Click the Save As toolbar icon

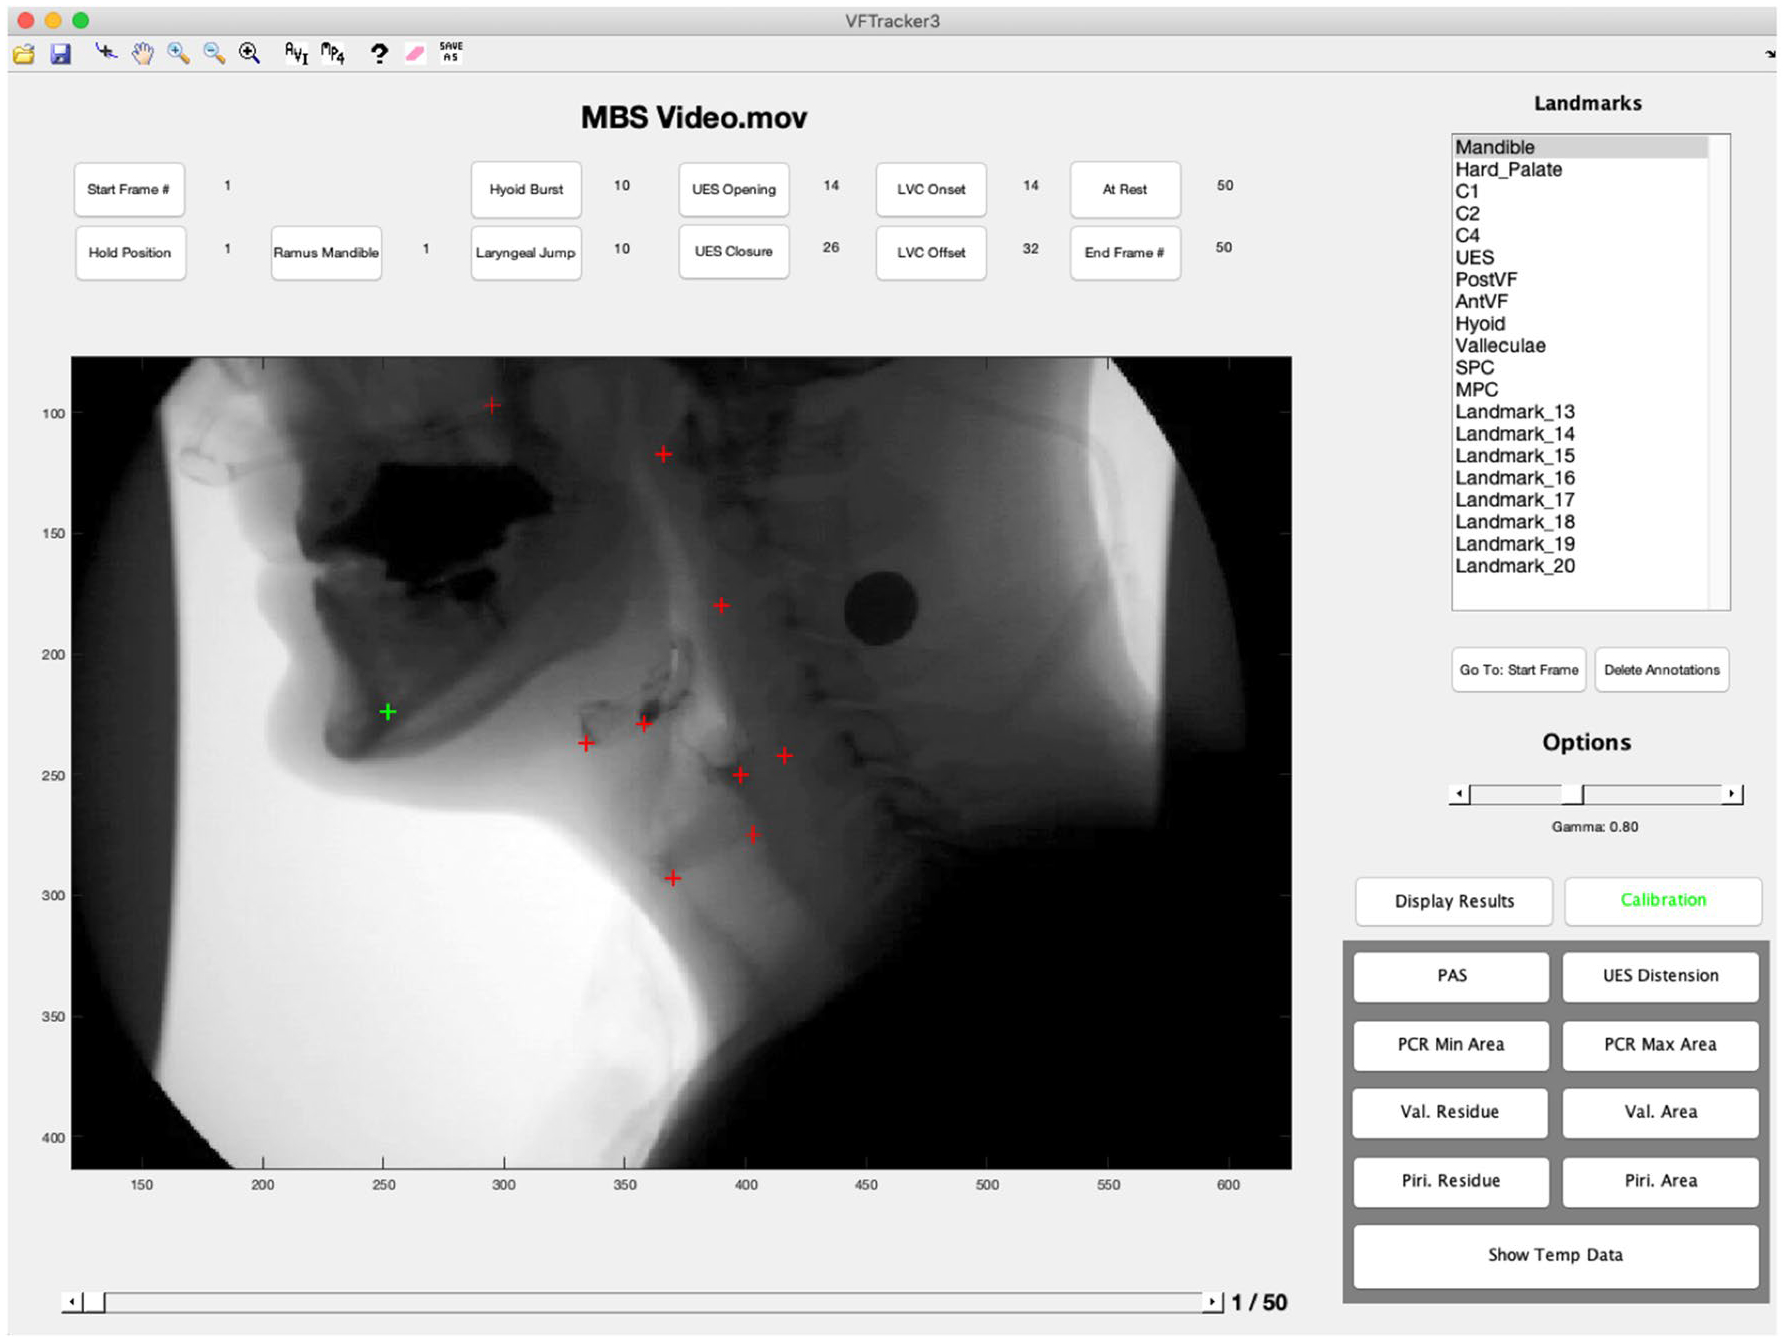click(451, 52)
